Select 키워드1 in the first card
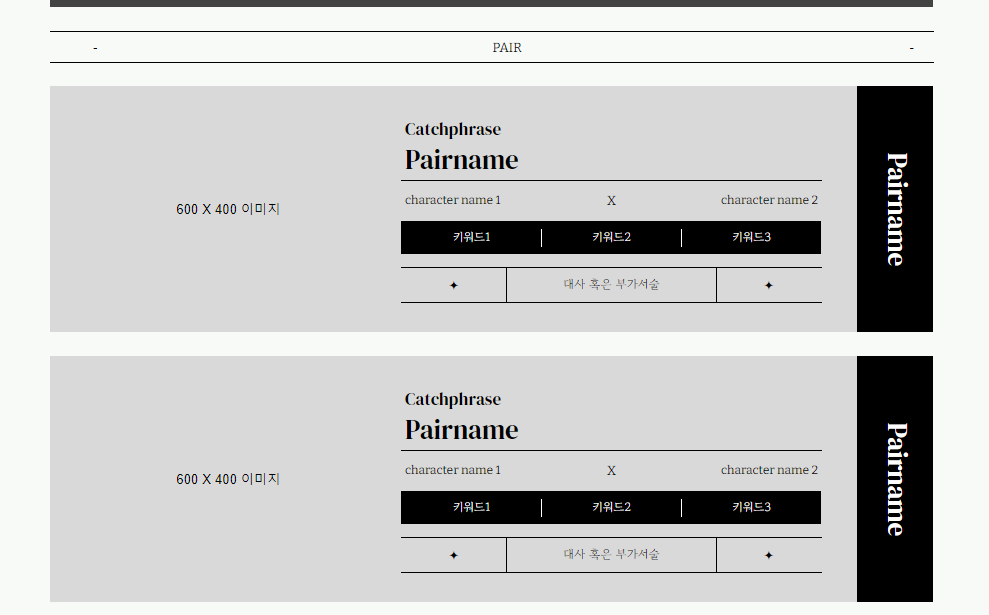 click(471, 237)
